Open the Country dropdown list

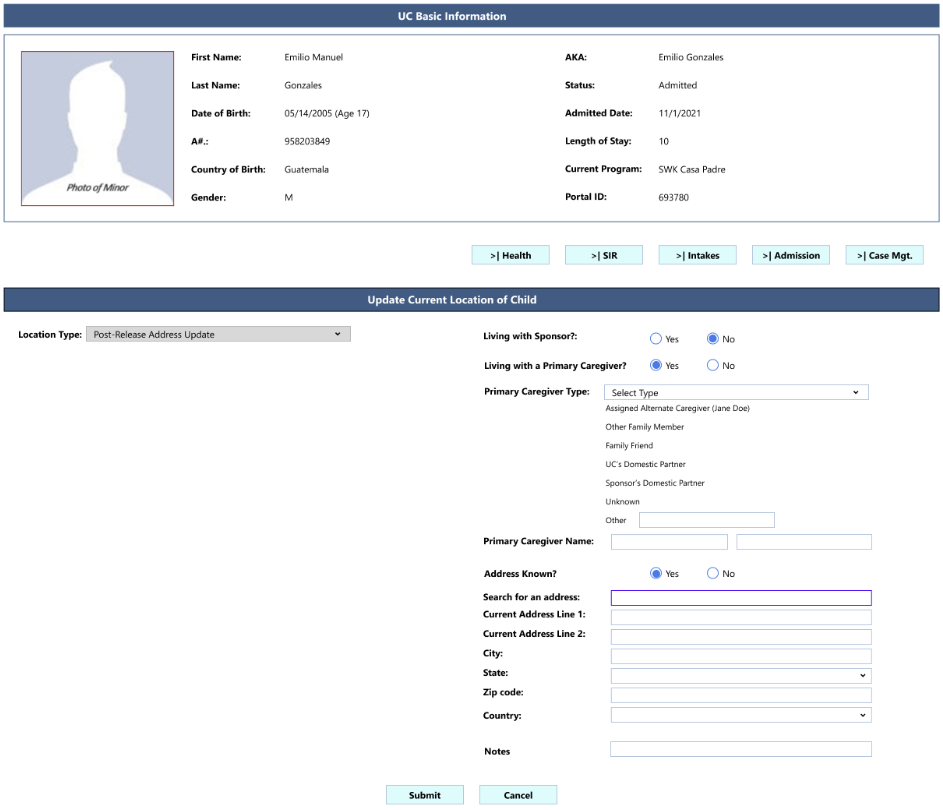(740, 716)
